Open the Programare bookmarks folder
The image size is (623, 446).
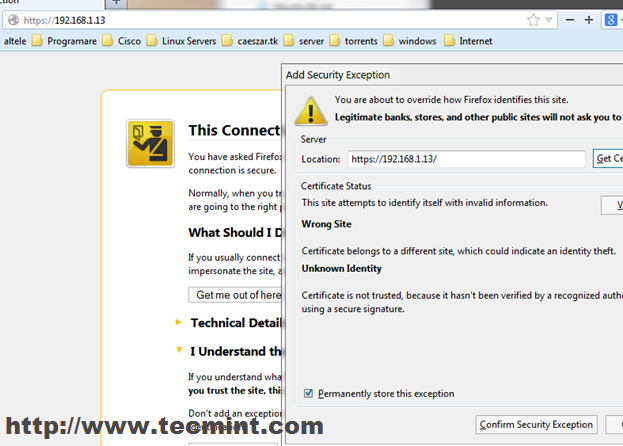click(64, 41)
